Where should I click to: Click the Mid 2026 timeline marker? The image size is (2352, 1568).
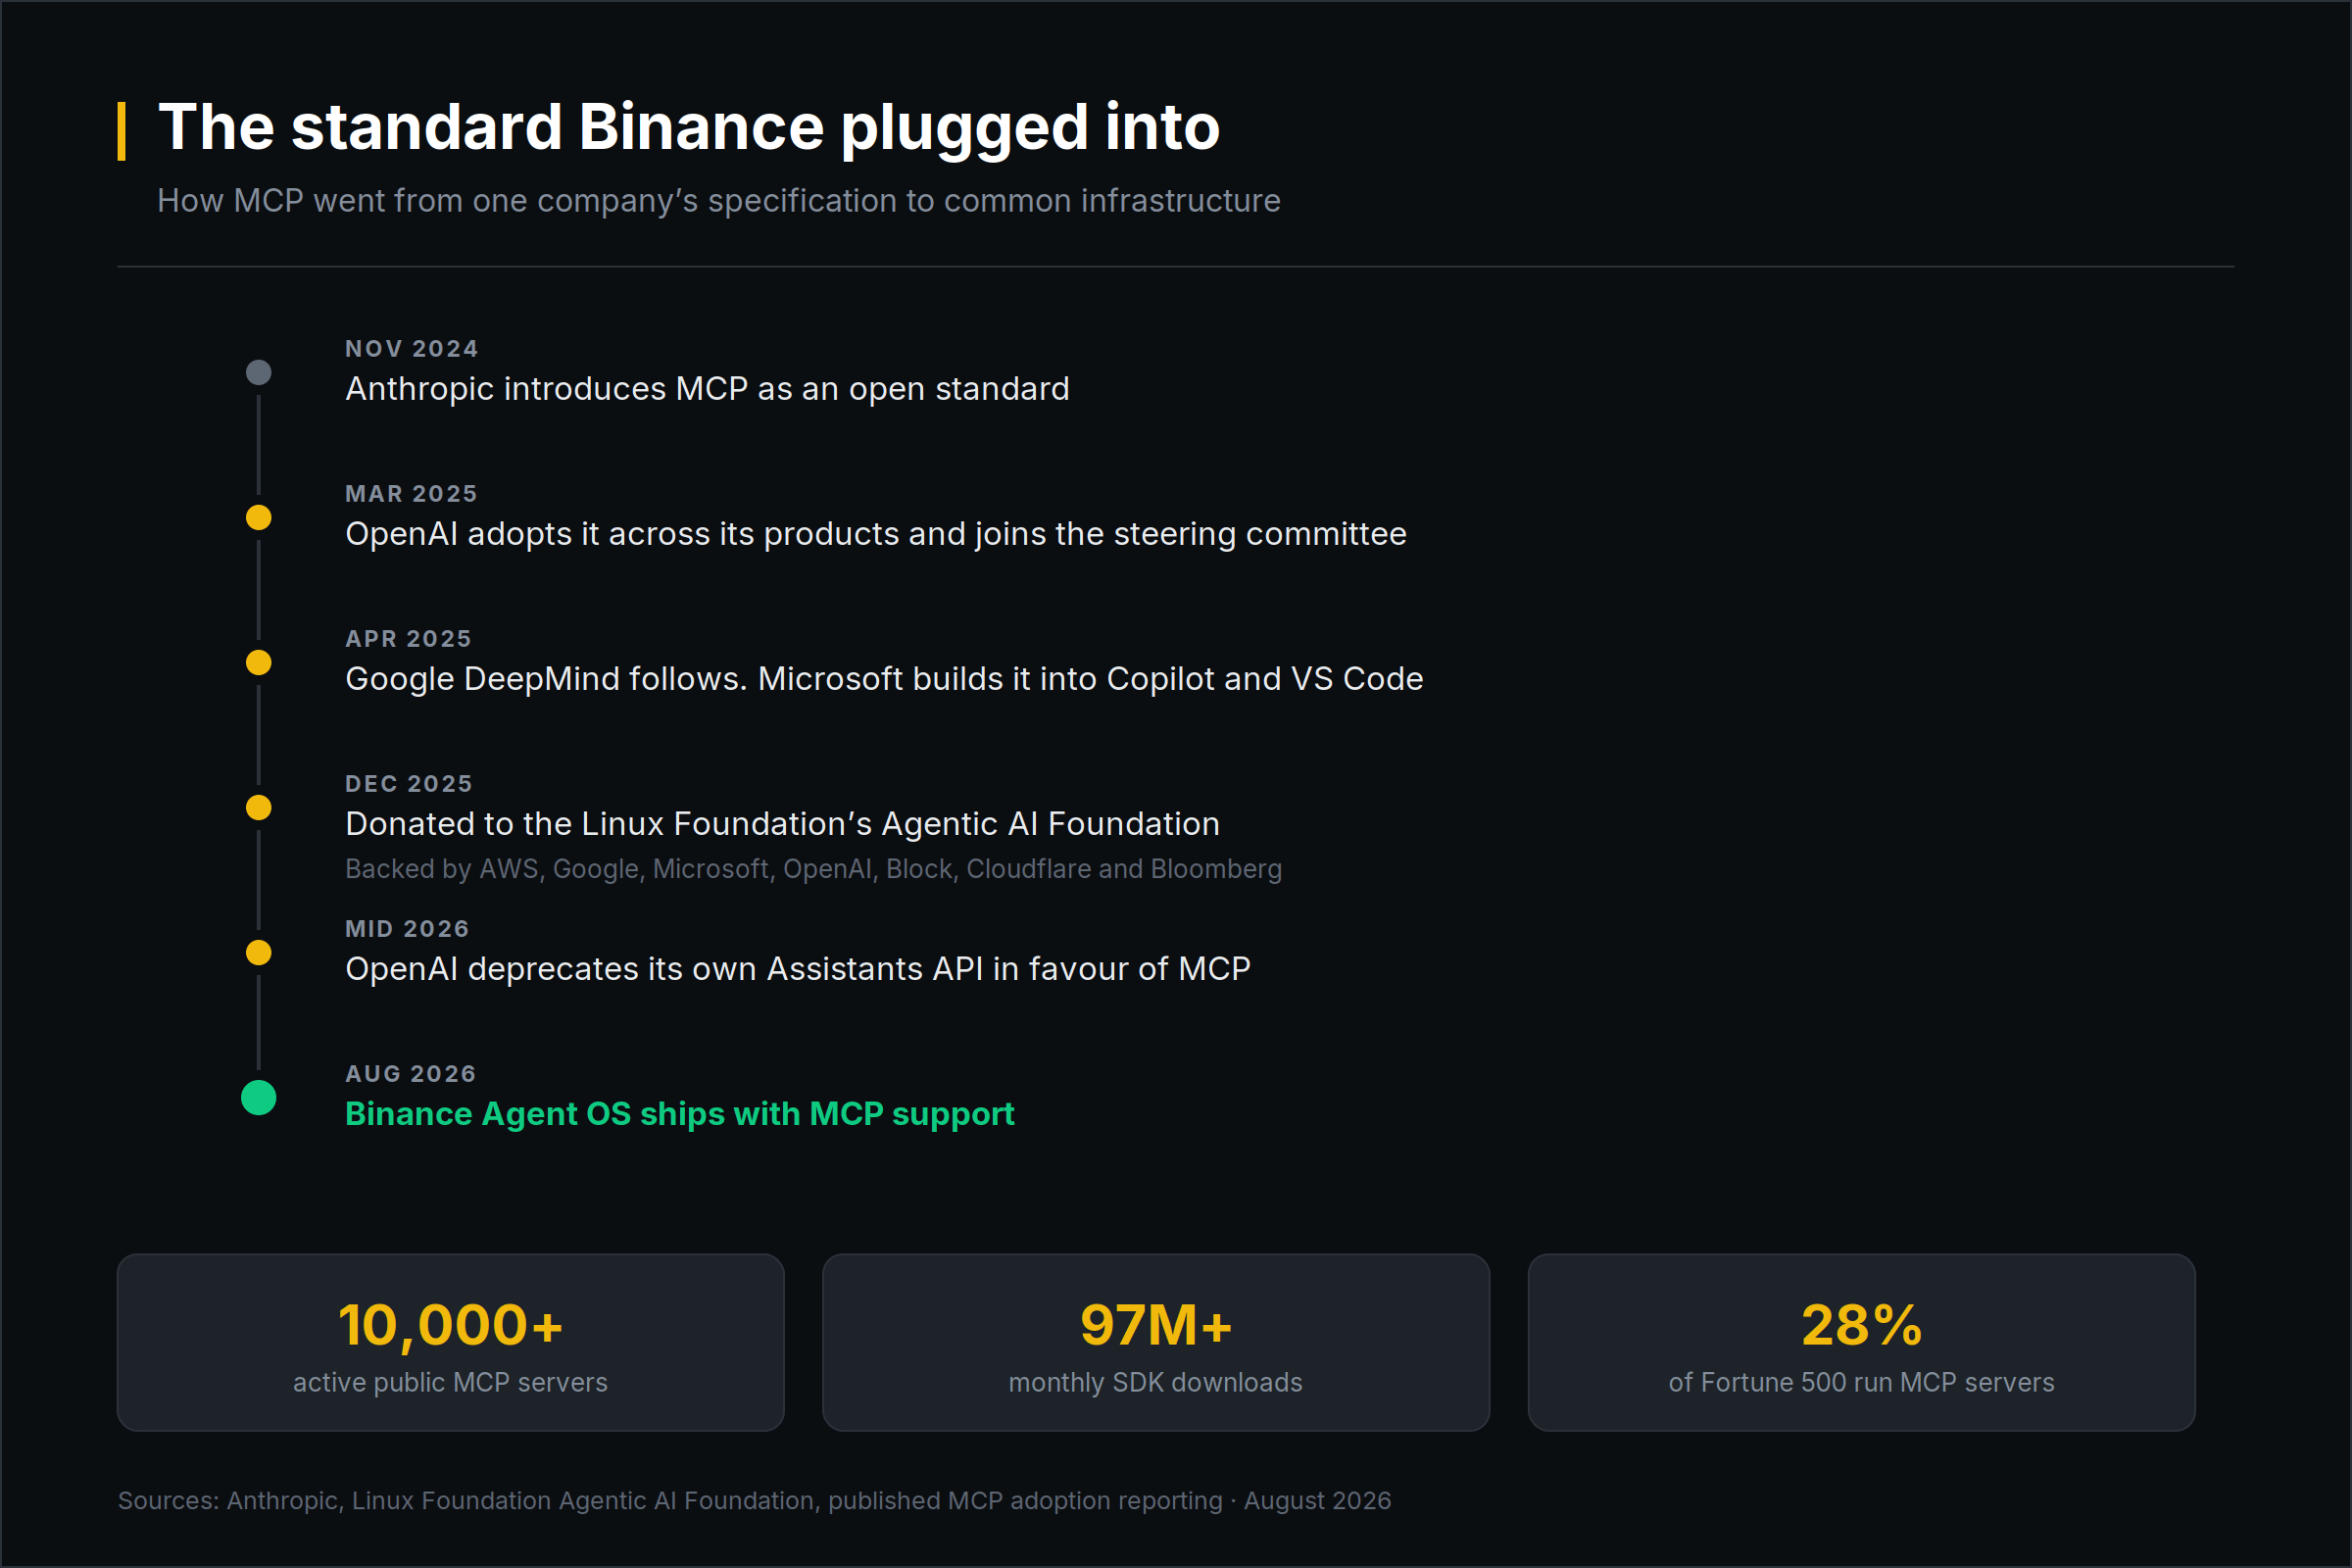259,953
